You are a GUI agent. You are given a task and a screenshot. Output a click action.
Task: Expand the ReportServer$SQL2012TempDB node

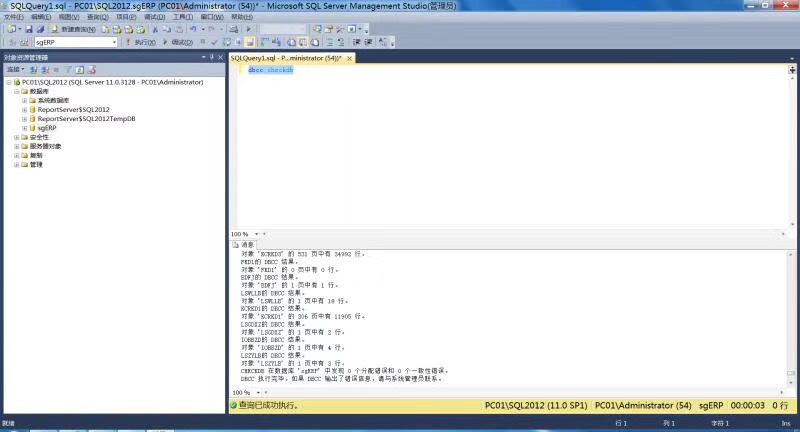24,119
